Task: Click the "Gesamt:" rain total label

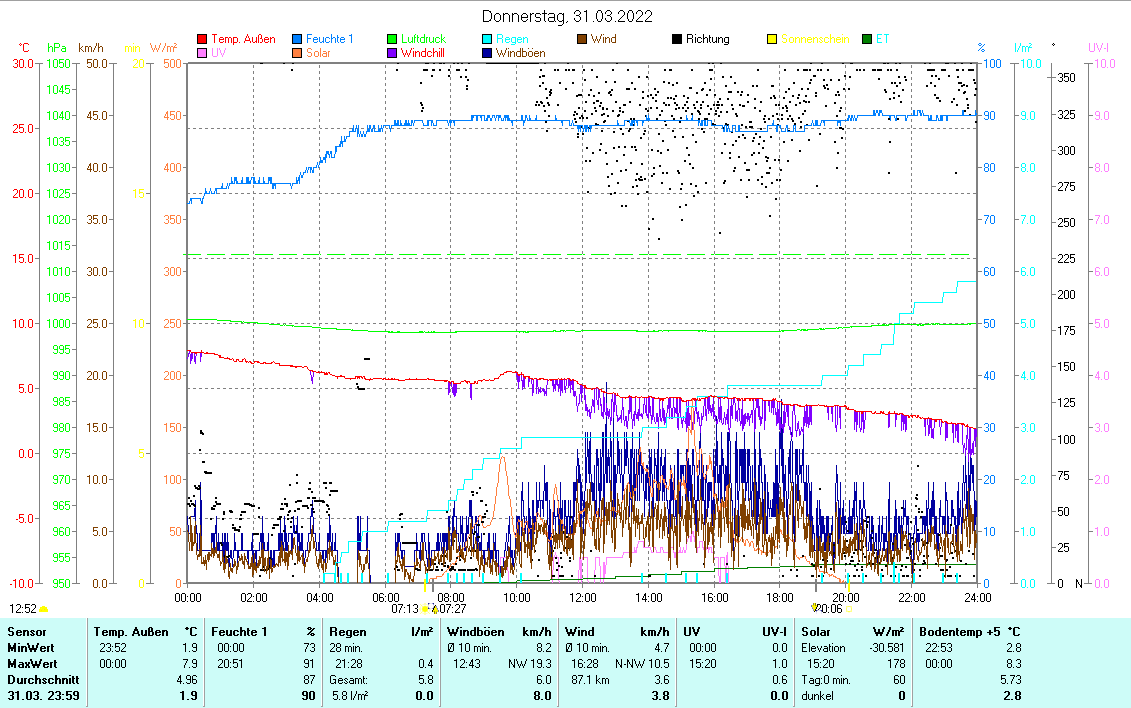Action: [x=348, y=680]
